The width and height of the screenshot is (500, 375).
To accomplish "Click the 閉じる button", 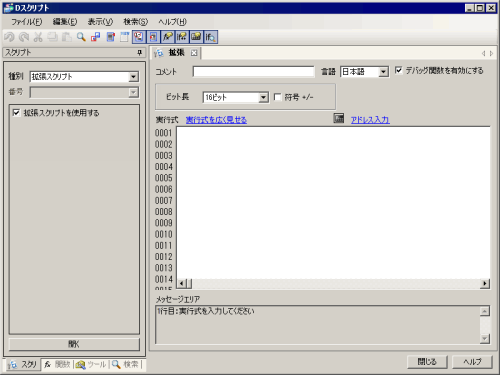I will point(427,362).
